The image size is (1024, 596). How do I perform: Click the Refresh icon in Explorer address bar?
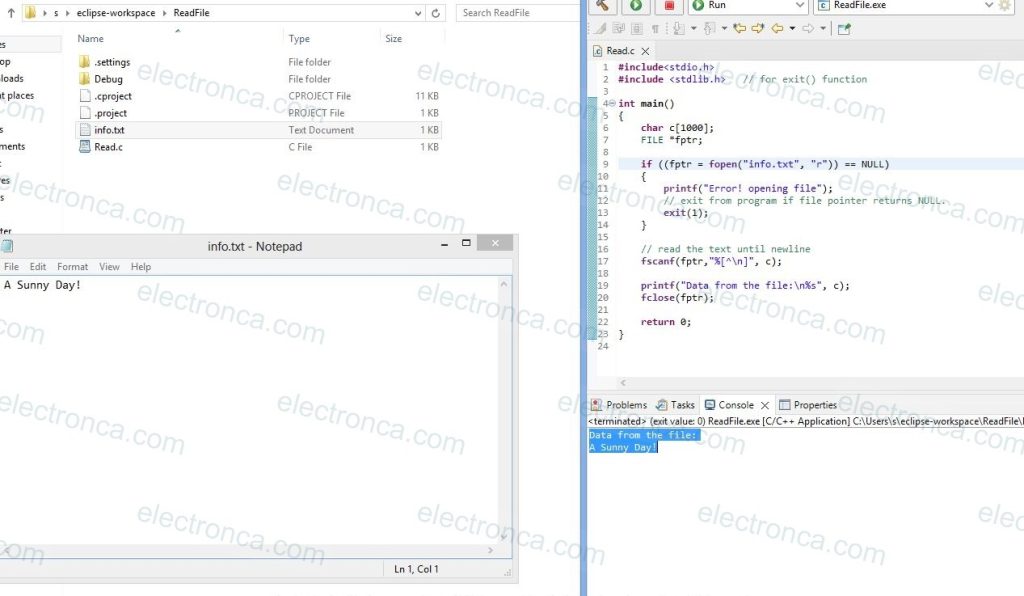(x=435, y=13)
